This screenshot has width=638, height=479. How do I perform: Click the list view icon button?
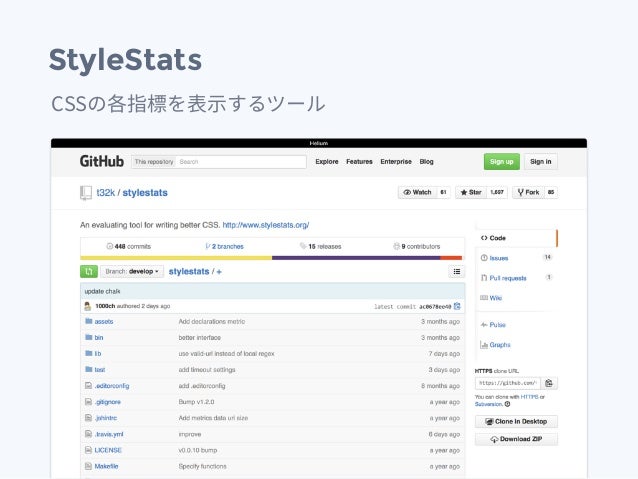(457, 271)
